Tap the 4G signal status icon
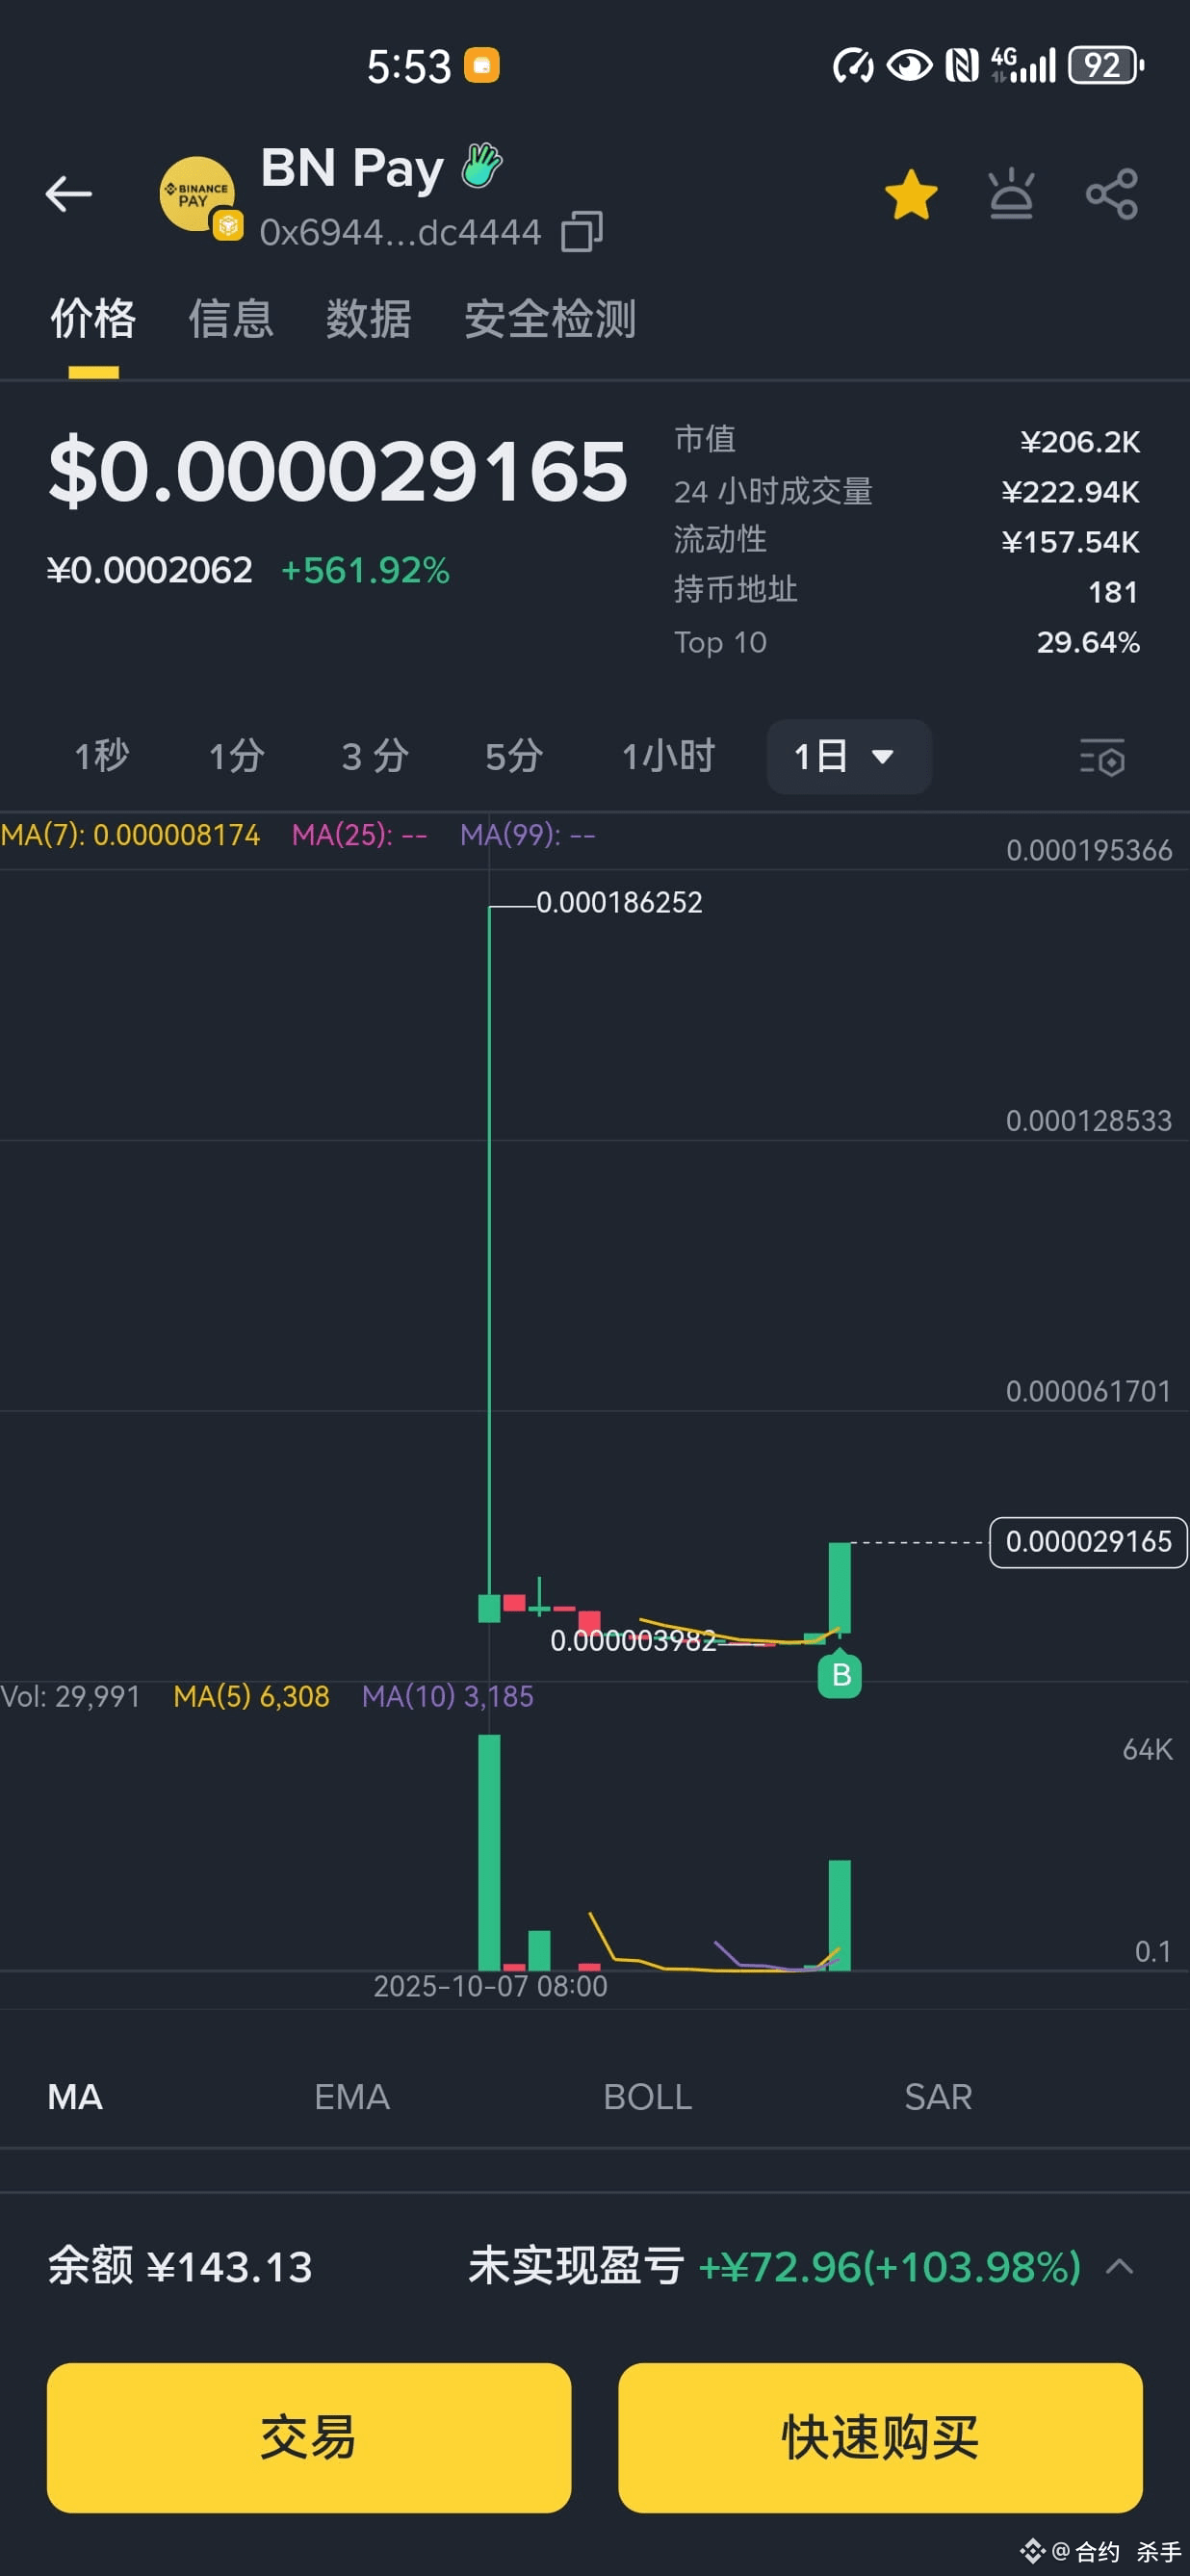Screen dimensions: 1190x2576 click(x=1023, y=66)
